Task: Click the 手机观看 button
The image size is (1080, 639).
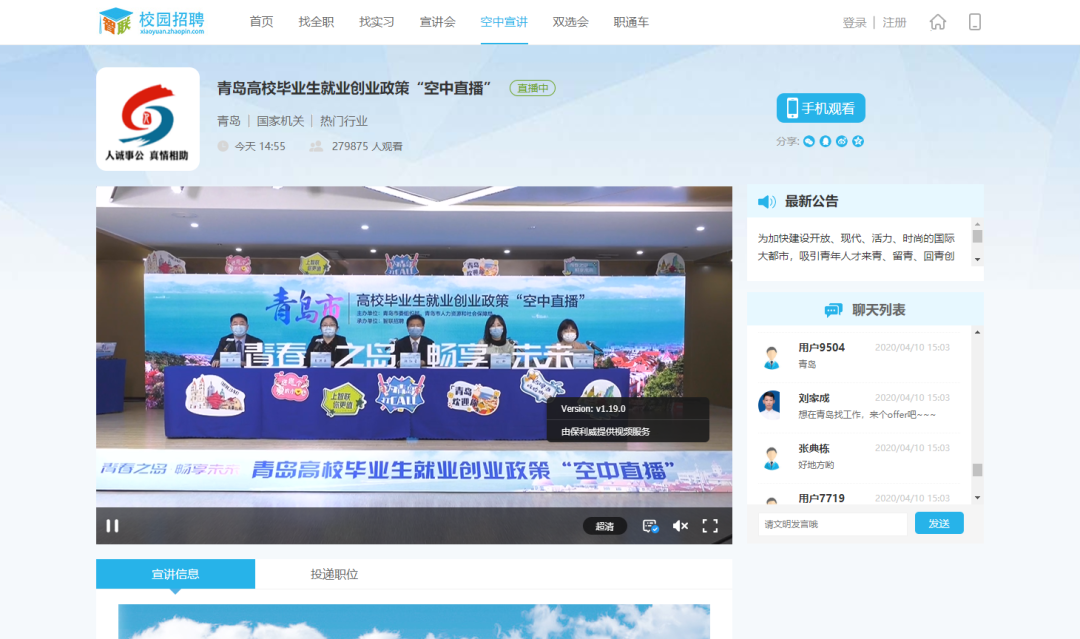Action: click(x=820, y=108)
